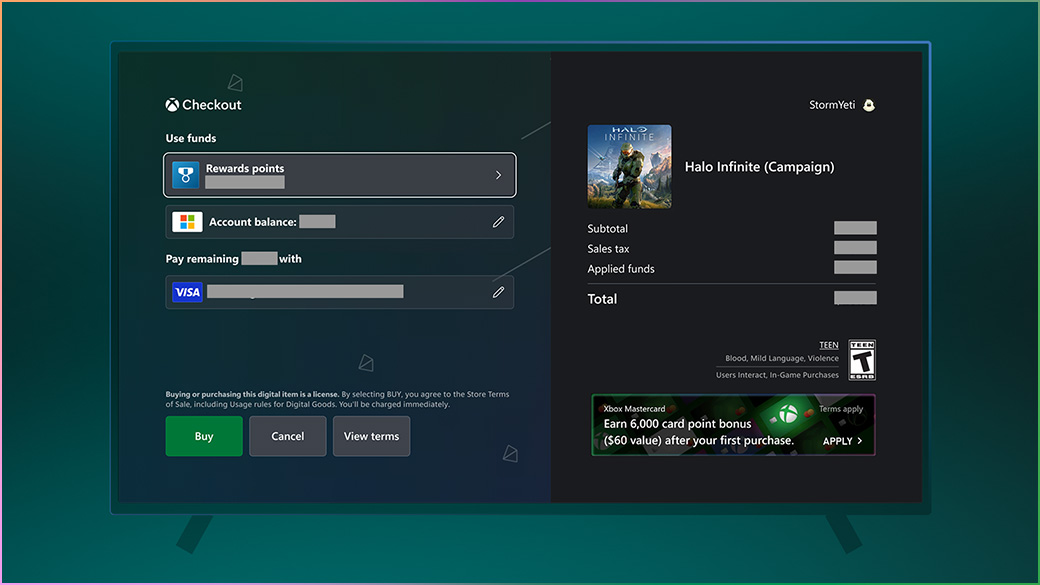Click the StormYeti profile avatar icon

click(868, 104)
